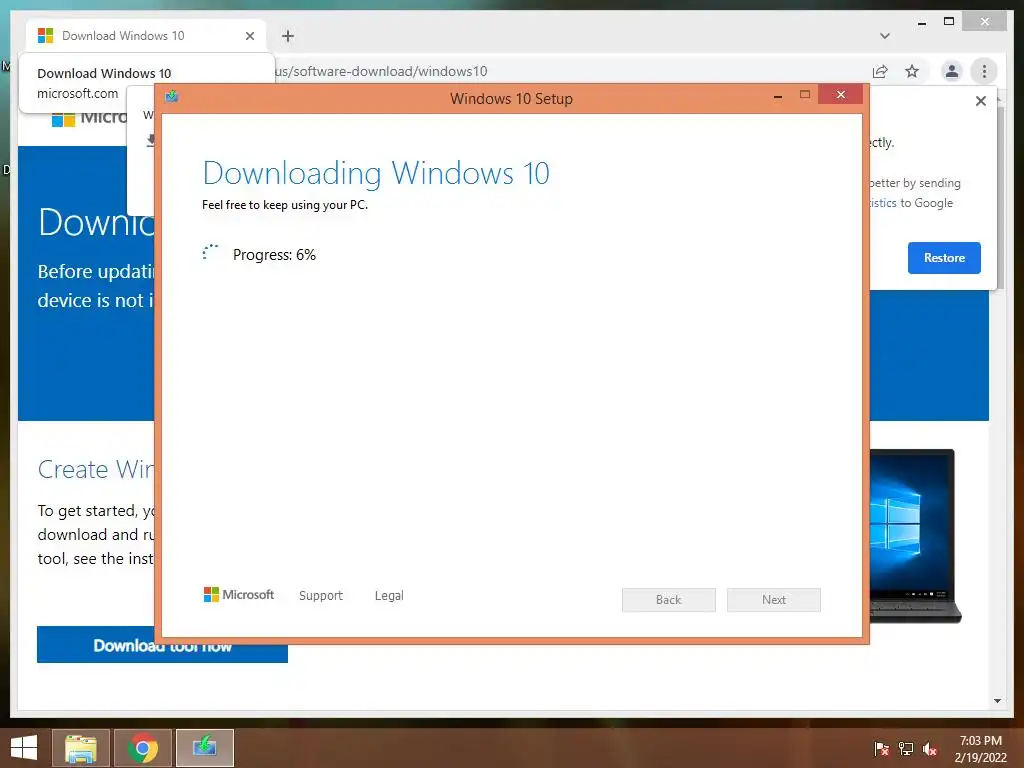Close the Download Windows 10 tab

point(250,36)
